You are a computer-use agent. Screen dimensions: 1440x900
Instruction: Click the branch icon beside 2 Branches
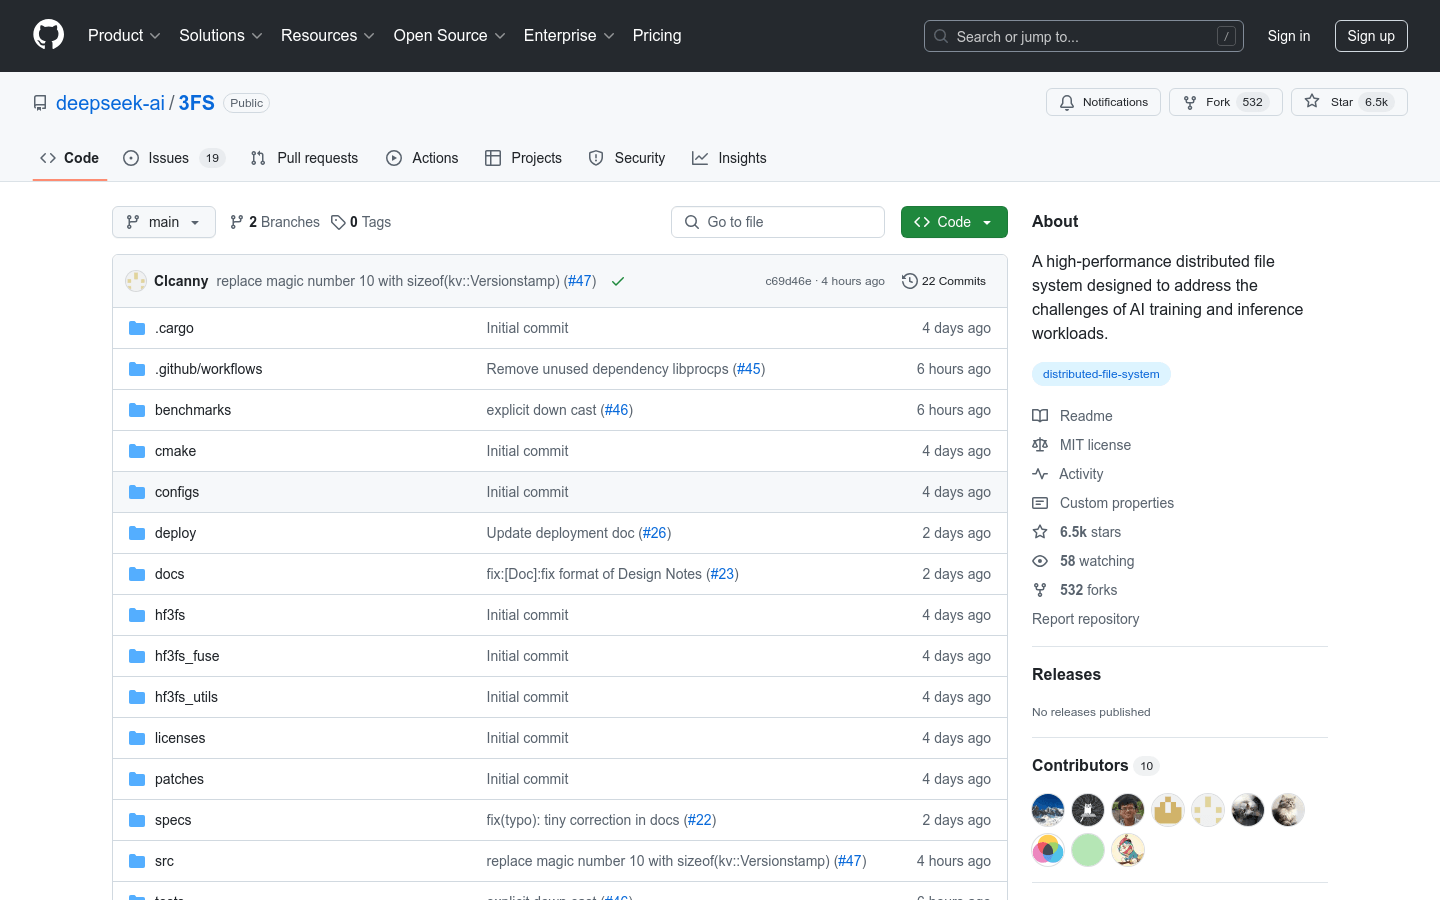pos(237,222)
